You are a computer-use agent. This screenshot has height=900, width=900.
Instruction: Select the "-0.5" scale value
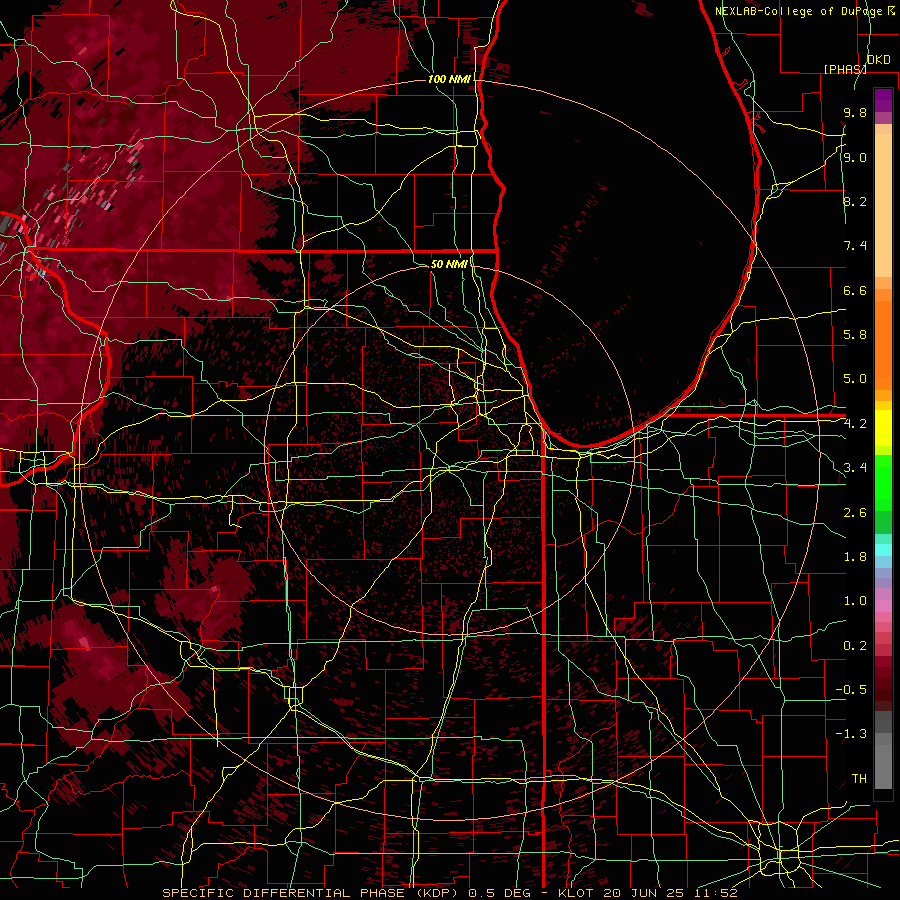(x=851, y=690)
